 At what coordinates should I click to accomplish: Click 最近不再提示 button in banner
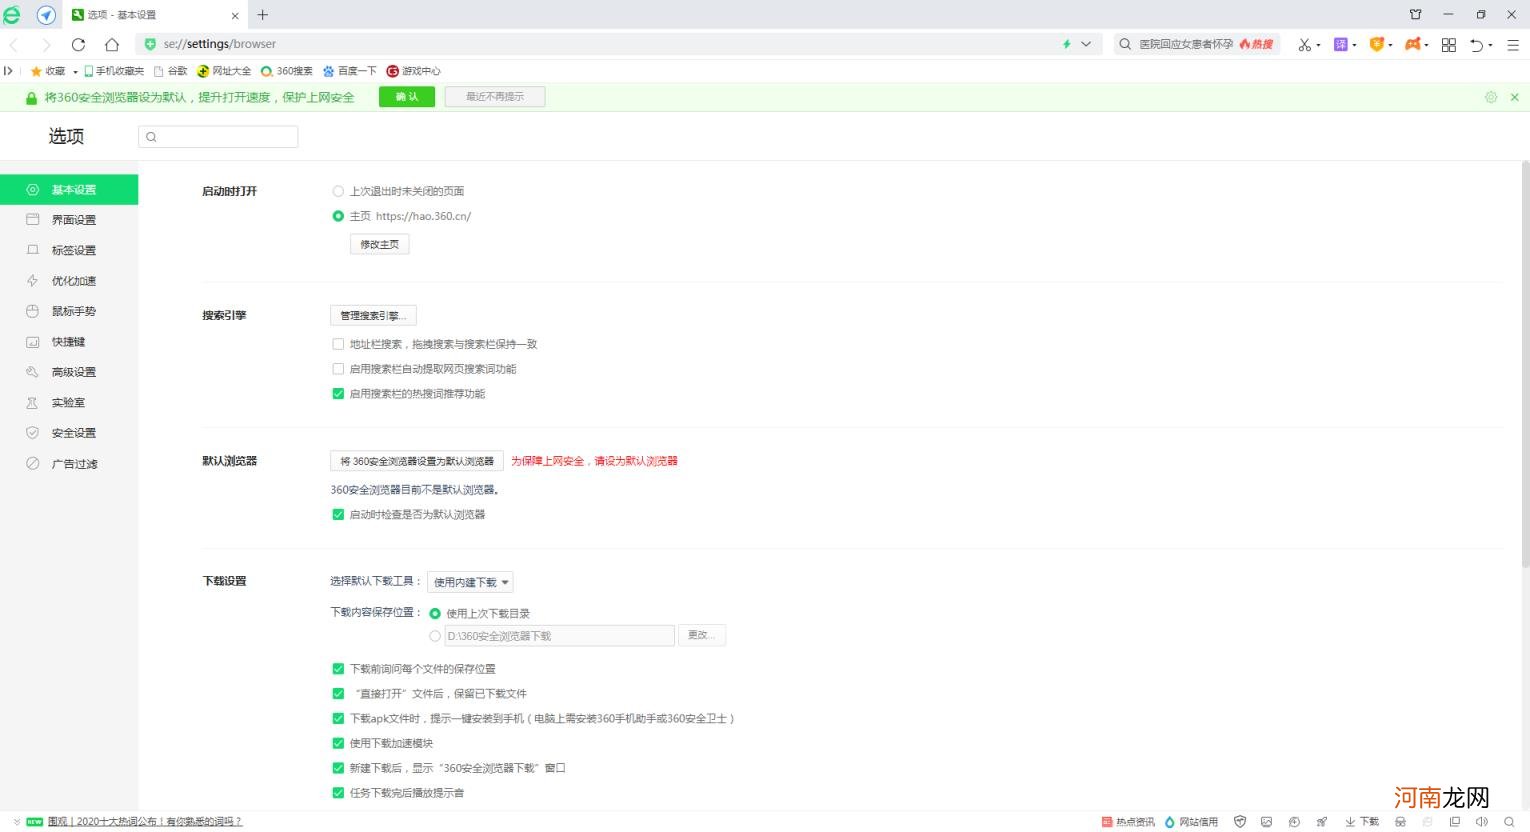click(495, 97)
